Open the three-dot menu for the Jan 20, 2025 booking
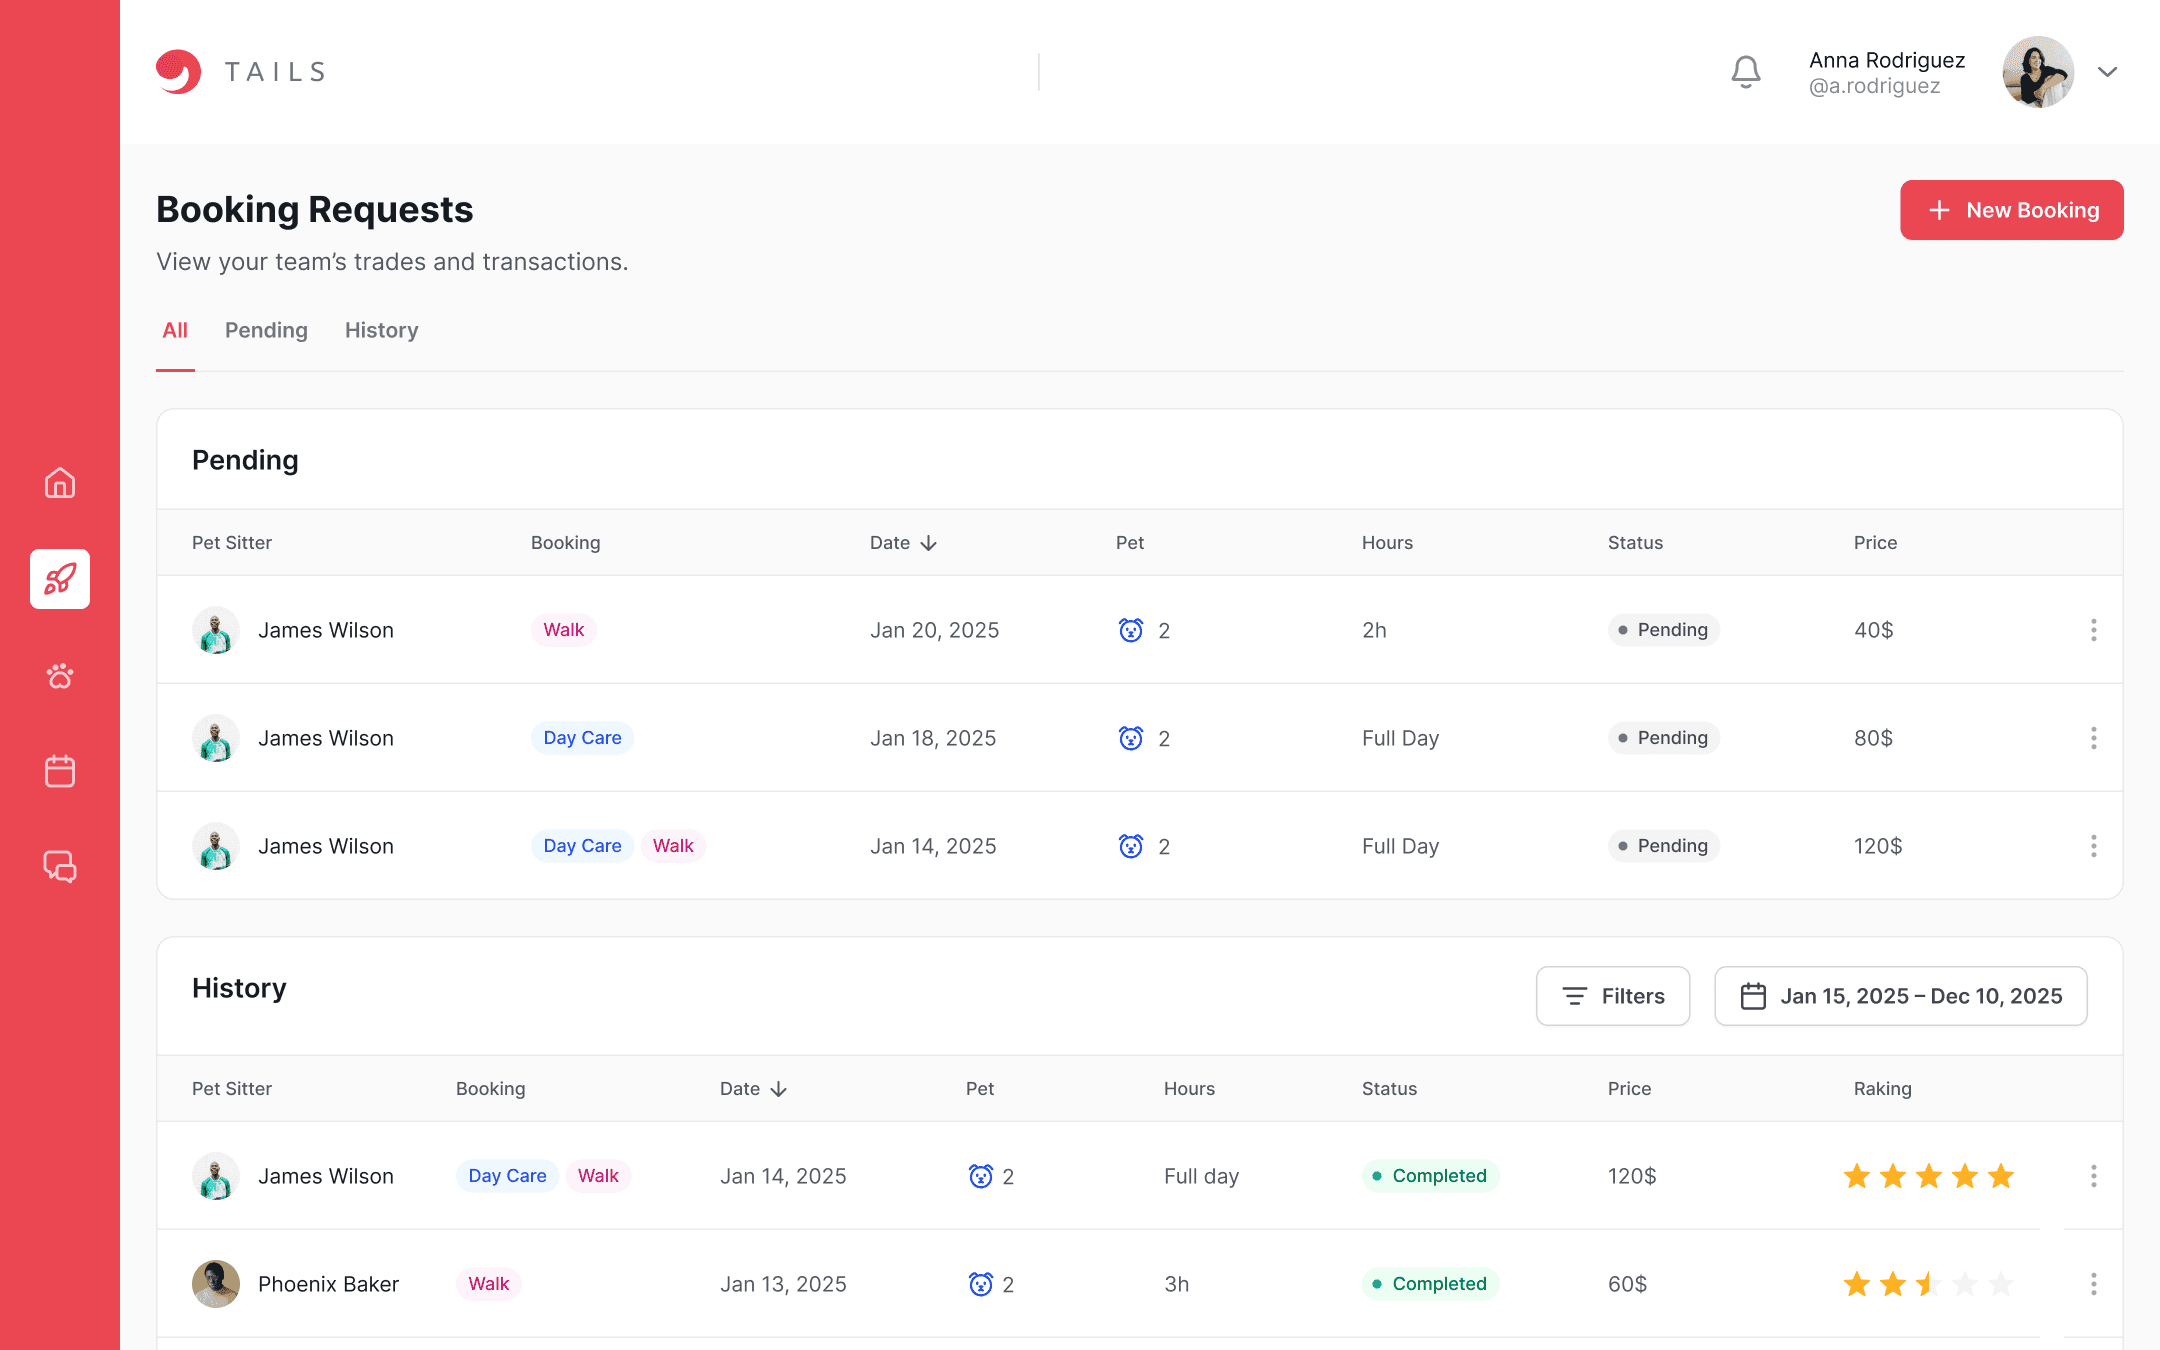Screen dimensions: 2160x1350 (2093, 630)
